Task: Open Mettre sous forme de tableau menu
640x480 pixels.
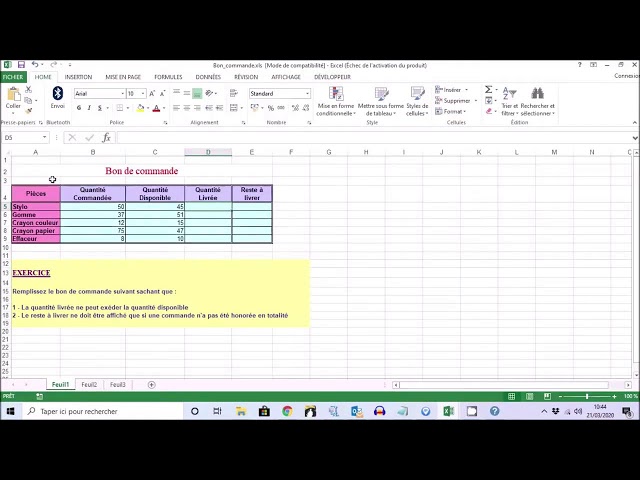Action: pyautogui.click(x=380, y=101)
